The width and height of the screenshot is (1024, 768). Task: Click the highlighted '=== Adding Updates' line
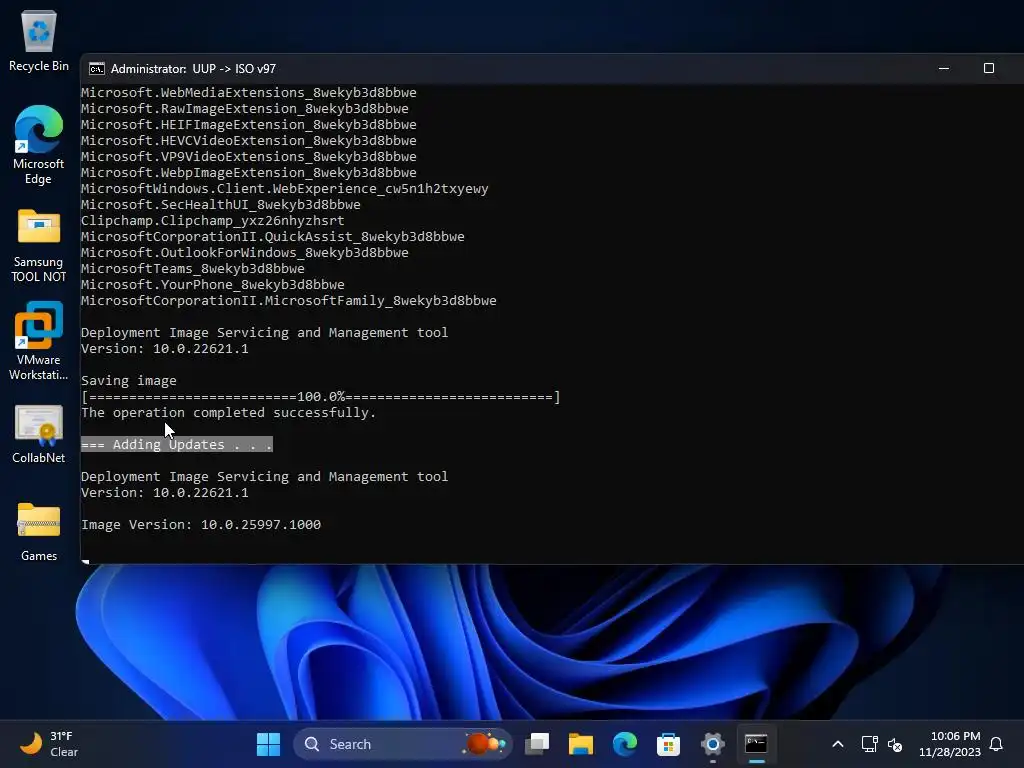click(x=176, y=445)
